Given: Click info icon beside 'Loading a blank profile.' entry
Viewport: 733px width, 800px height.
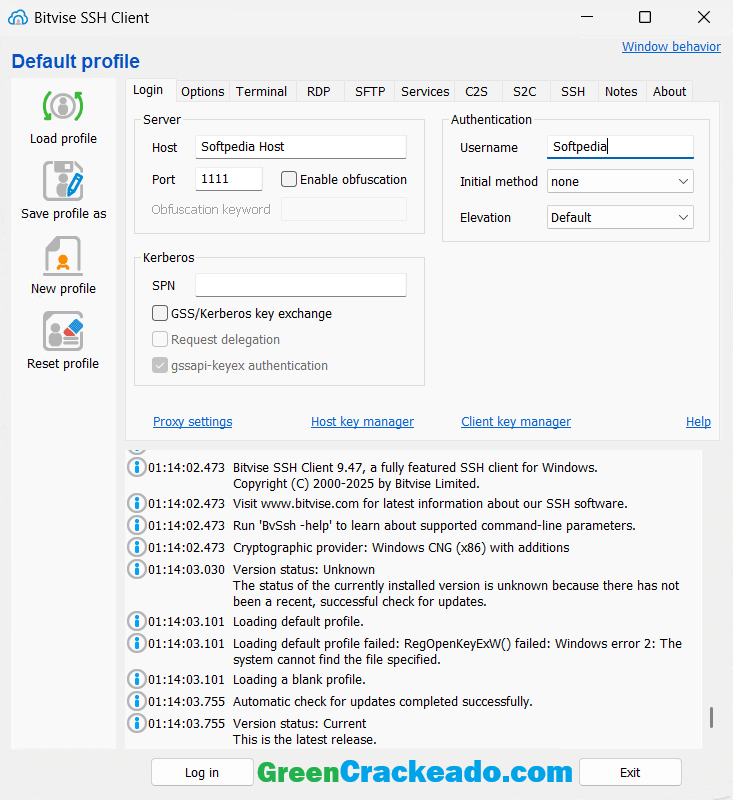Looking at the screenshot, I should [x=136, y=679].
